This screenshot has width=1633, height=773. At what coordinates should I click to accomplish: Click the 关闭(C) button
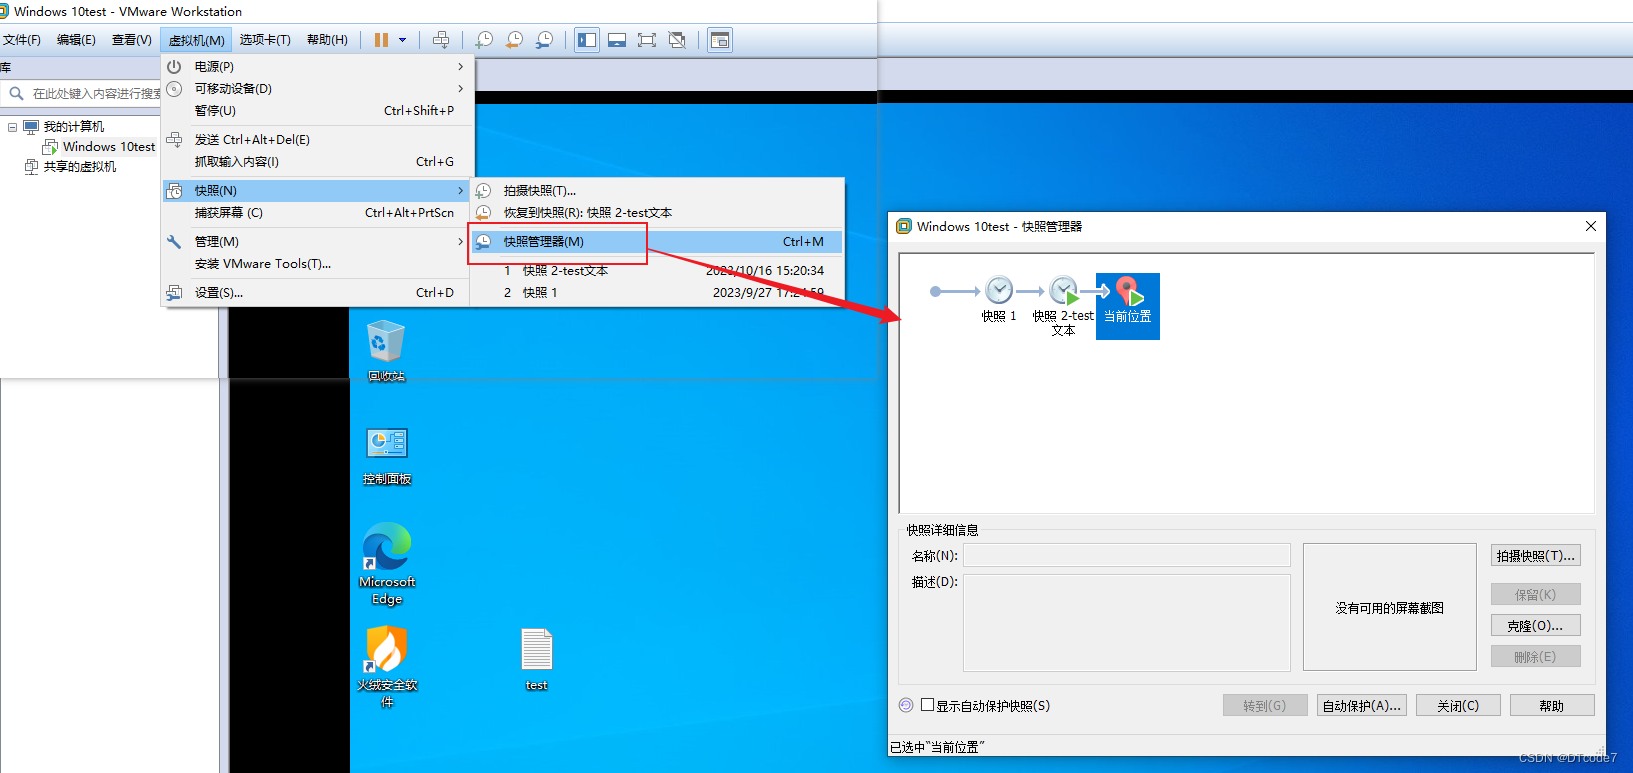point(1458,705)
